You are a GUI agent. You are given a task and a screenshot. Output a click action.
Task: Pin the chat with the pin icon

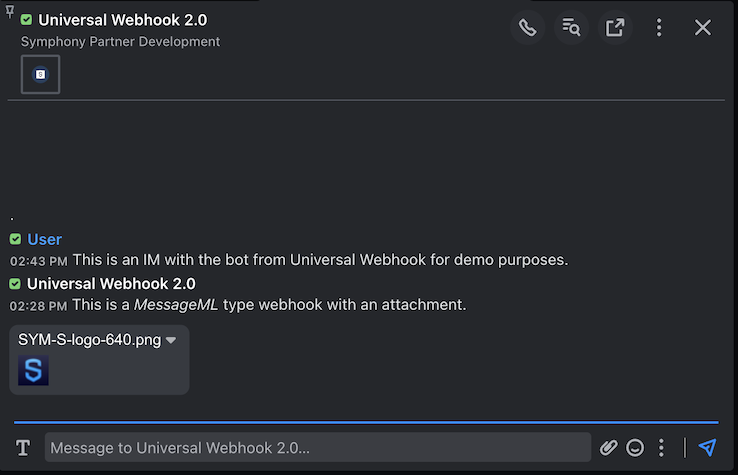[x=9, y=11]
